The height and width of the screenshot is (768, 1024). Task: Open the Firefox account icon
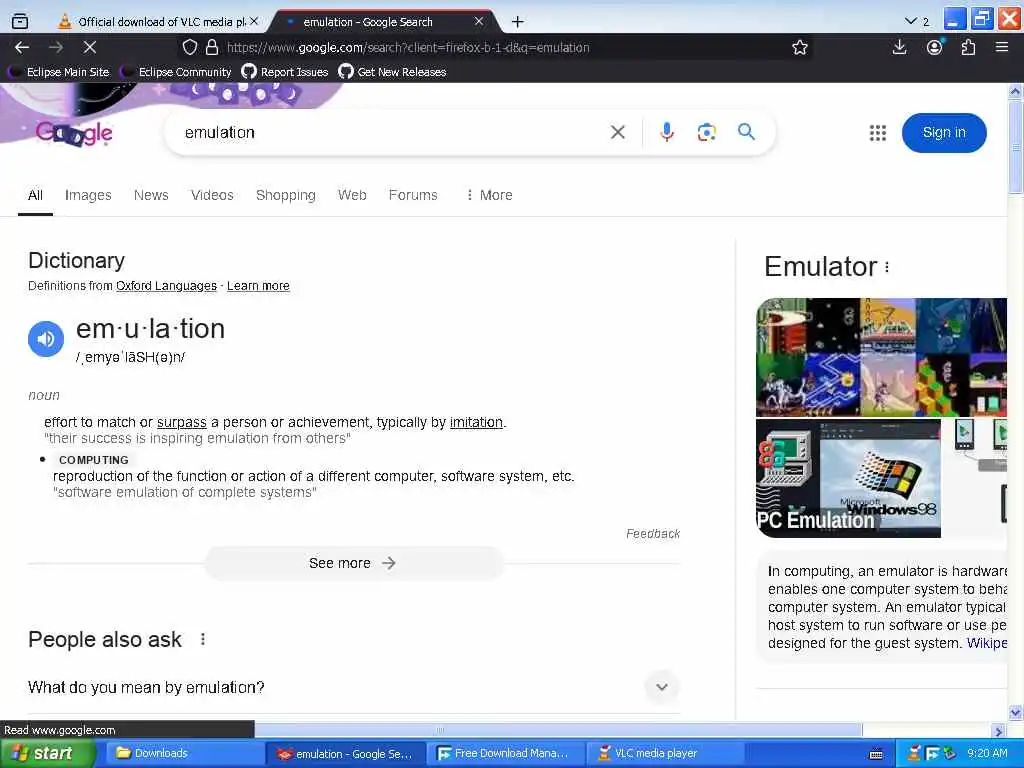935,47
